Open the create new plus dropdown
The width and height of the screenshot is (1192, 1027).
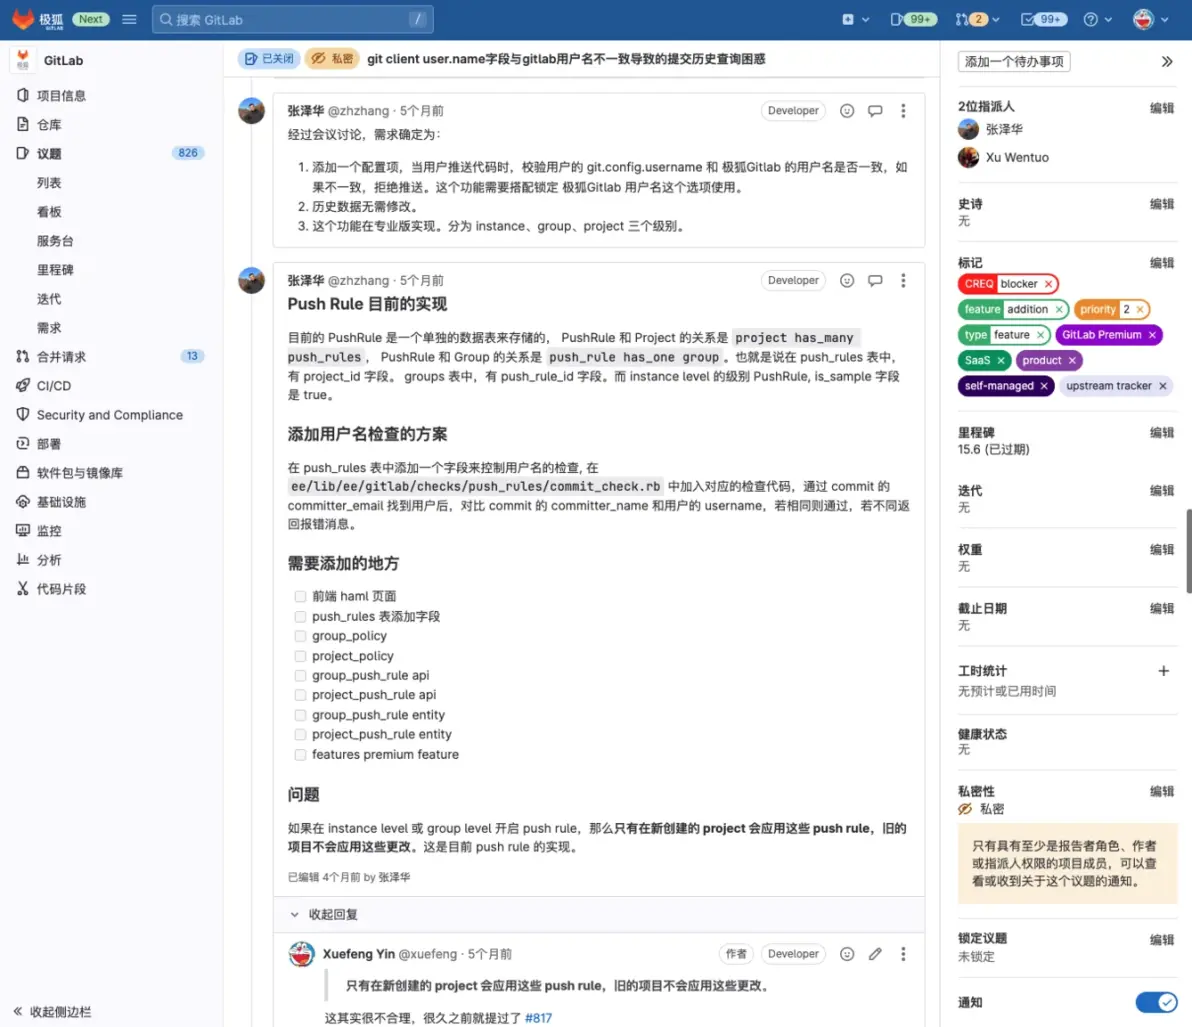coord(855,20)
